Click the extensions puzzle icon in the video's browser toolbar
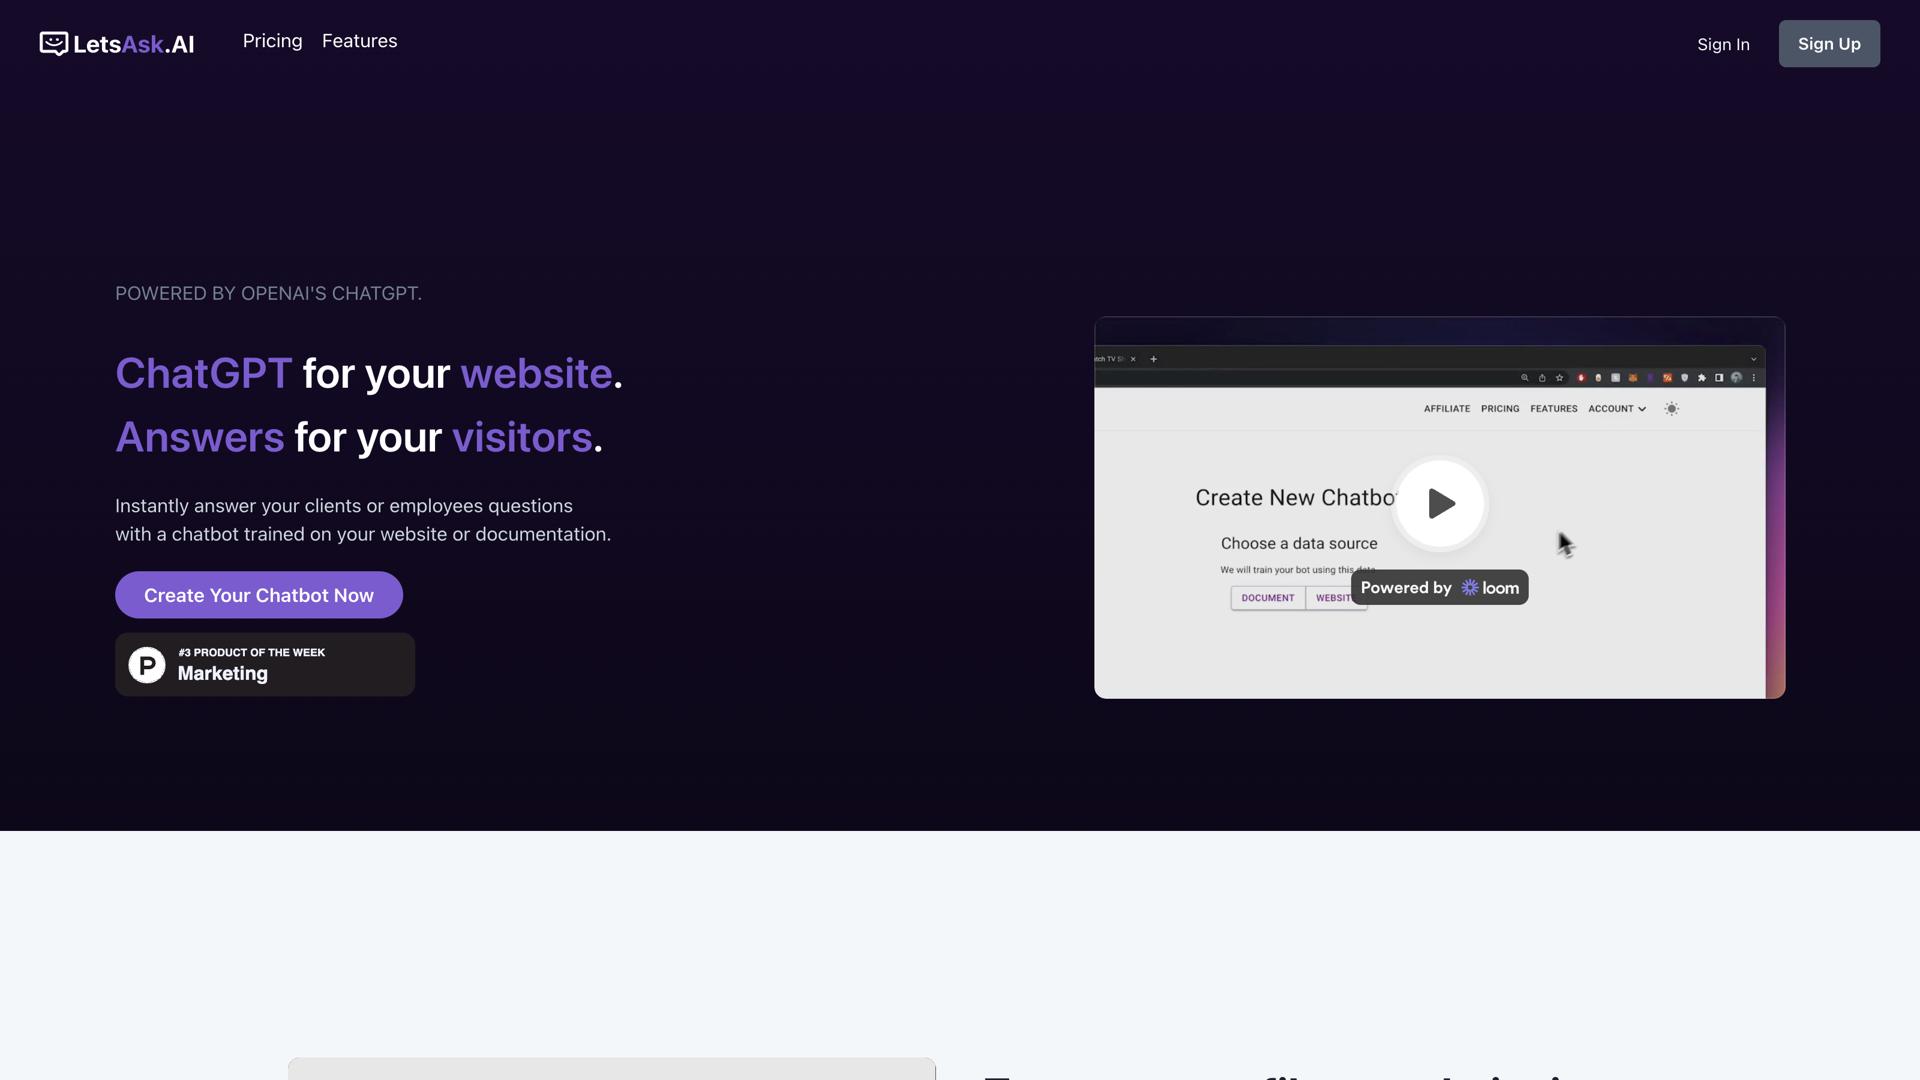Viewport: 1920px width, 1080px height. [1702, 378]
